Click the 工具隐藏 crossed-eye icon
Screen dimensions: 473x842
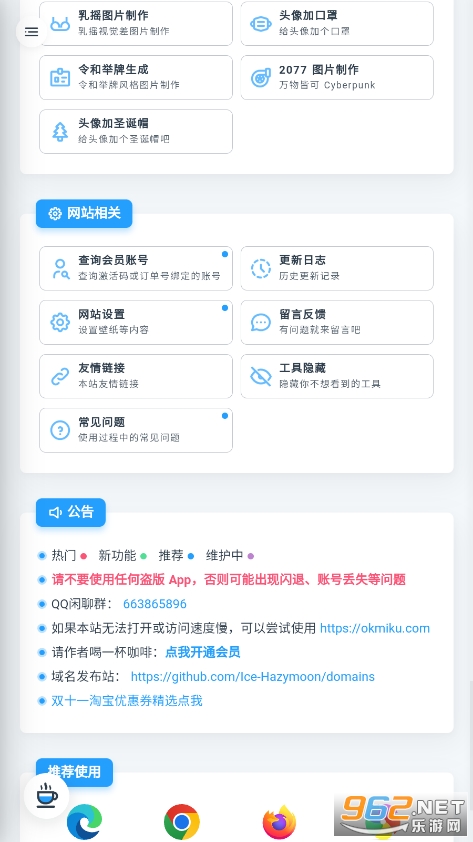click(261, 376)
